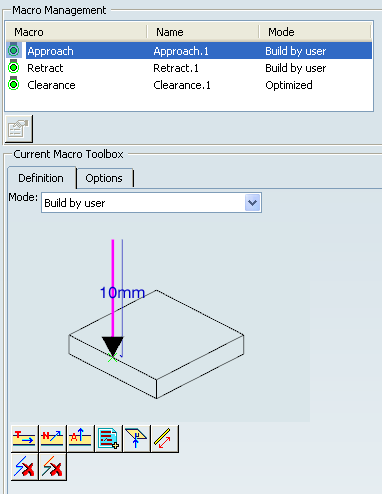Remove the current motion icon

pyautogui.click(x=53, y=467)
